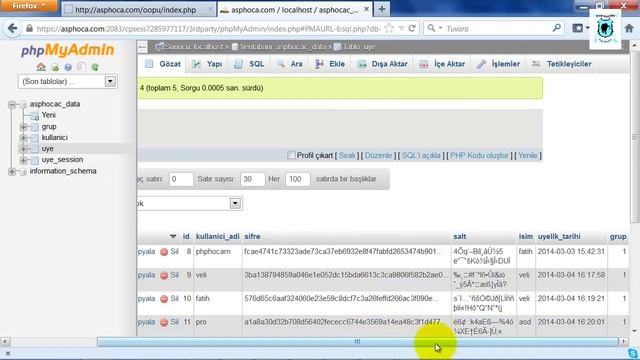
Task: Click the column options triangle before id
Action: coord(173,236)
